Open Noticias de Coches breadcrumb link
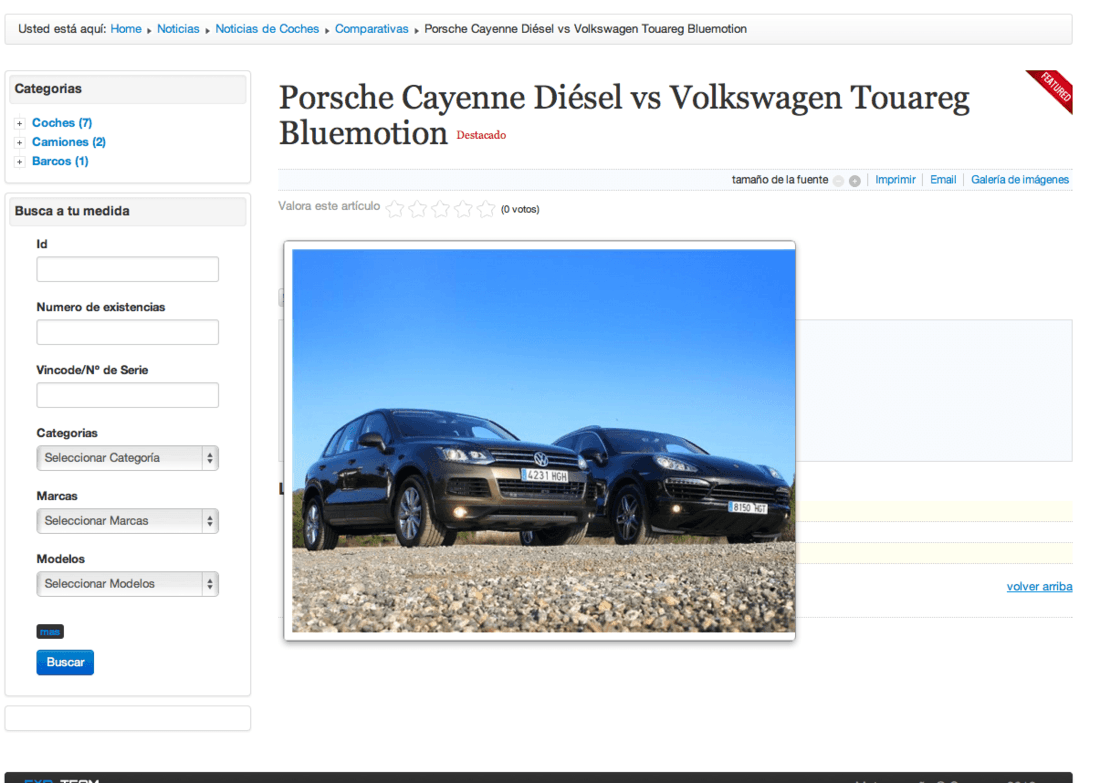 (267, 29)
